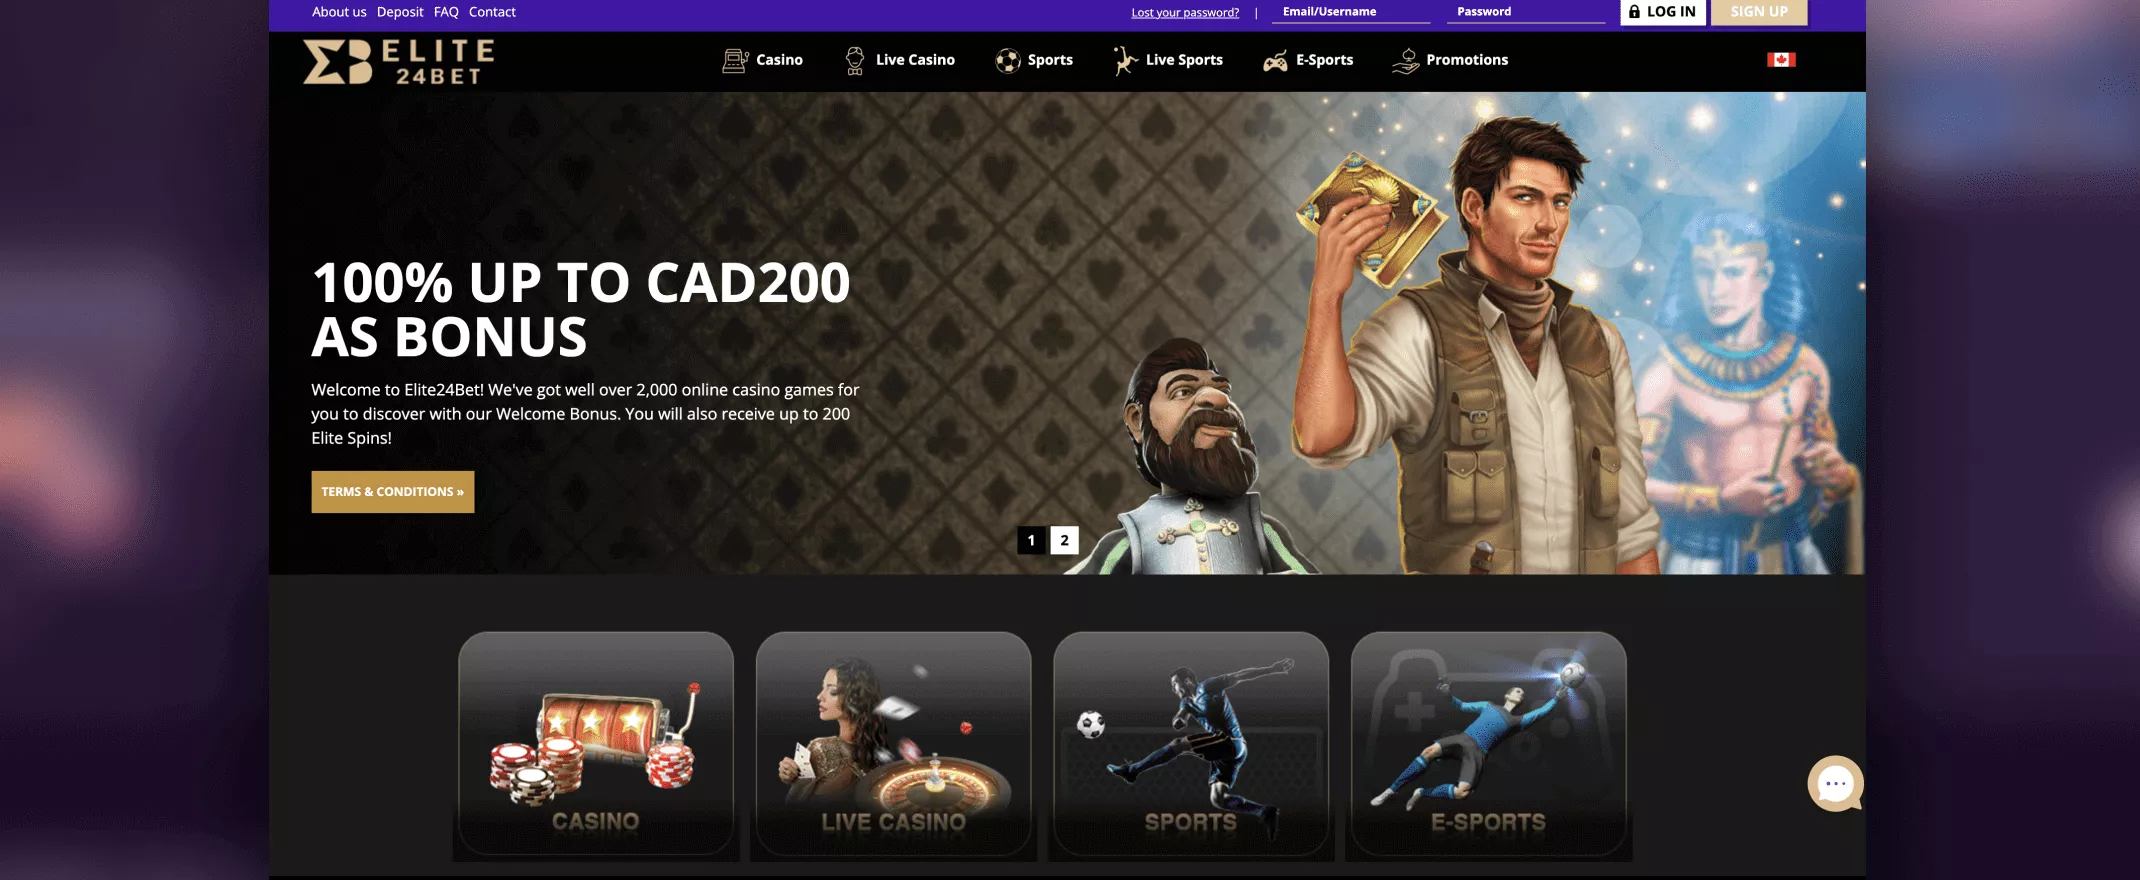Click the Lost your password link
The image size is (2140, 880).
click(x=1185, y=13)
